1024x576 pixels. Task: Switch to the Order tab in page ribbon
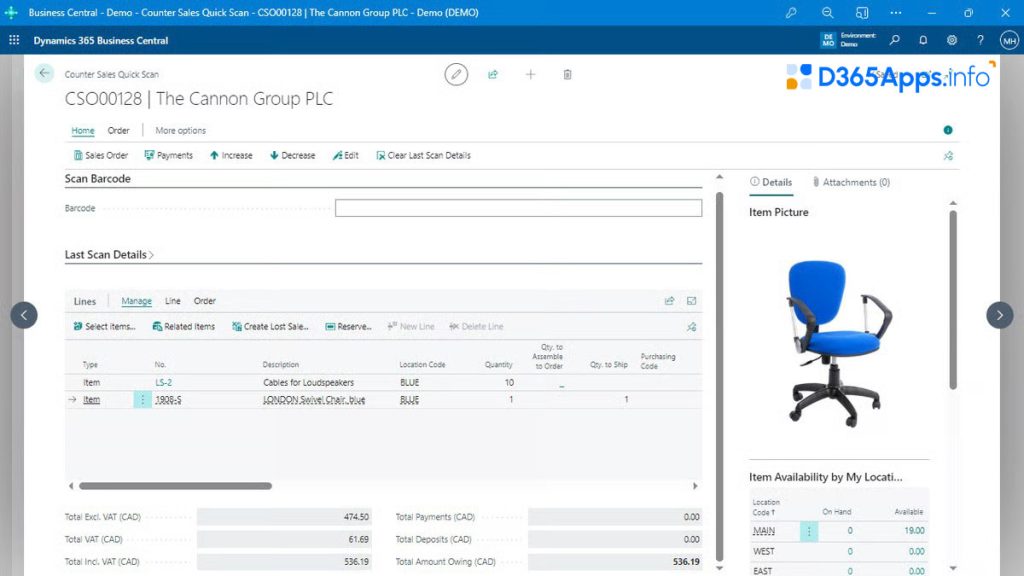pos(118,131)
